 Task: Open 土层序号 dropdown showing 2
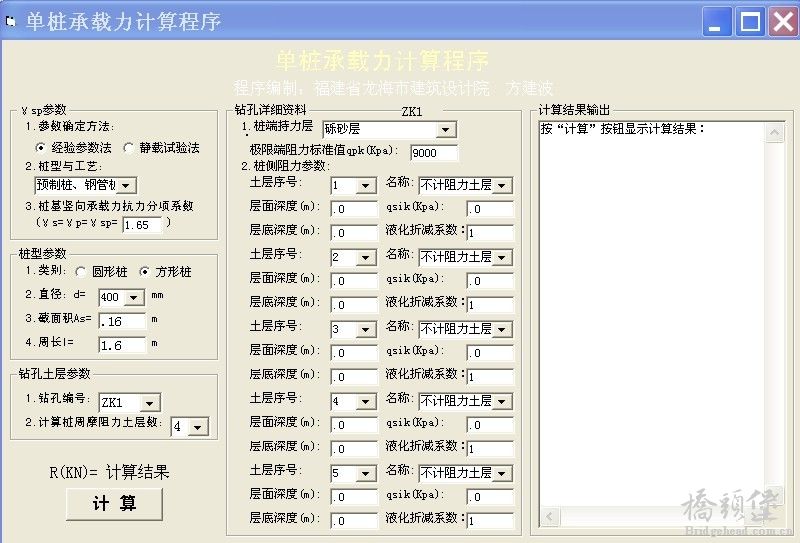366,257
